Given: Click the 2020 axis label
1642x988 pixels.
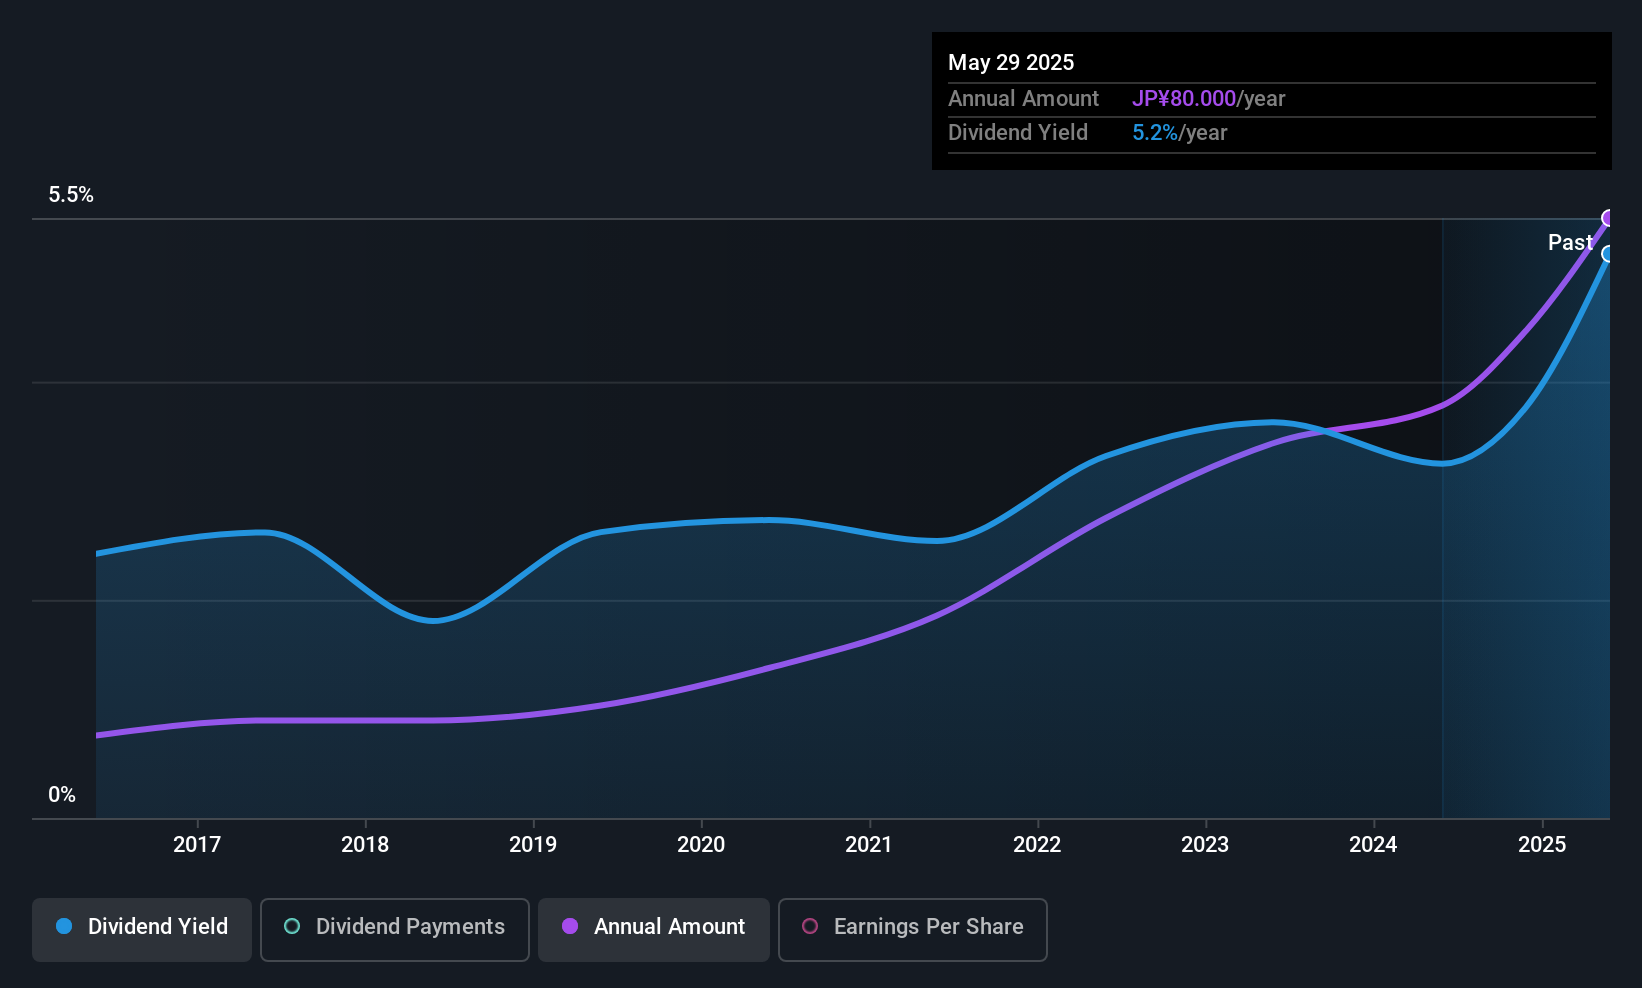Looking at the screenshot, I should [x=701, y=844].
